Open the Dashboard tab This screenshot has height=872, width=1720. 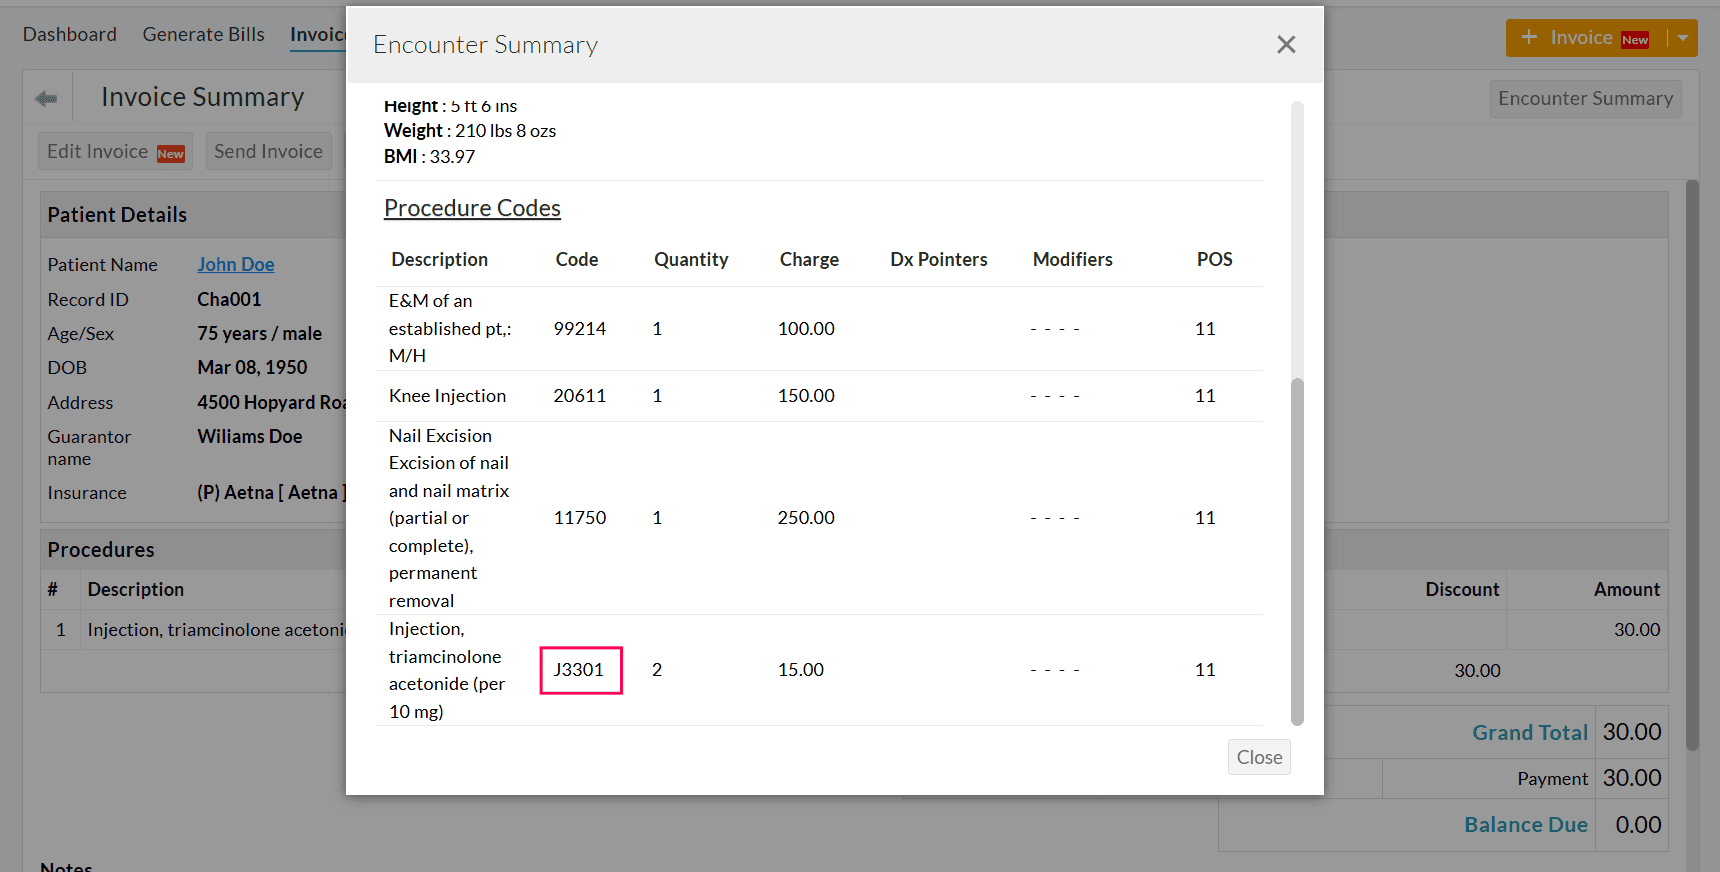click(x=70, y=34)
